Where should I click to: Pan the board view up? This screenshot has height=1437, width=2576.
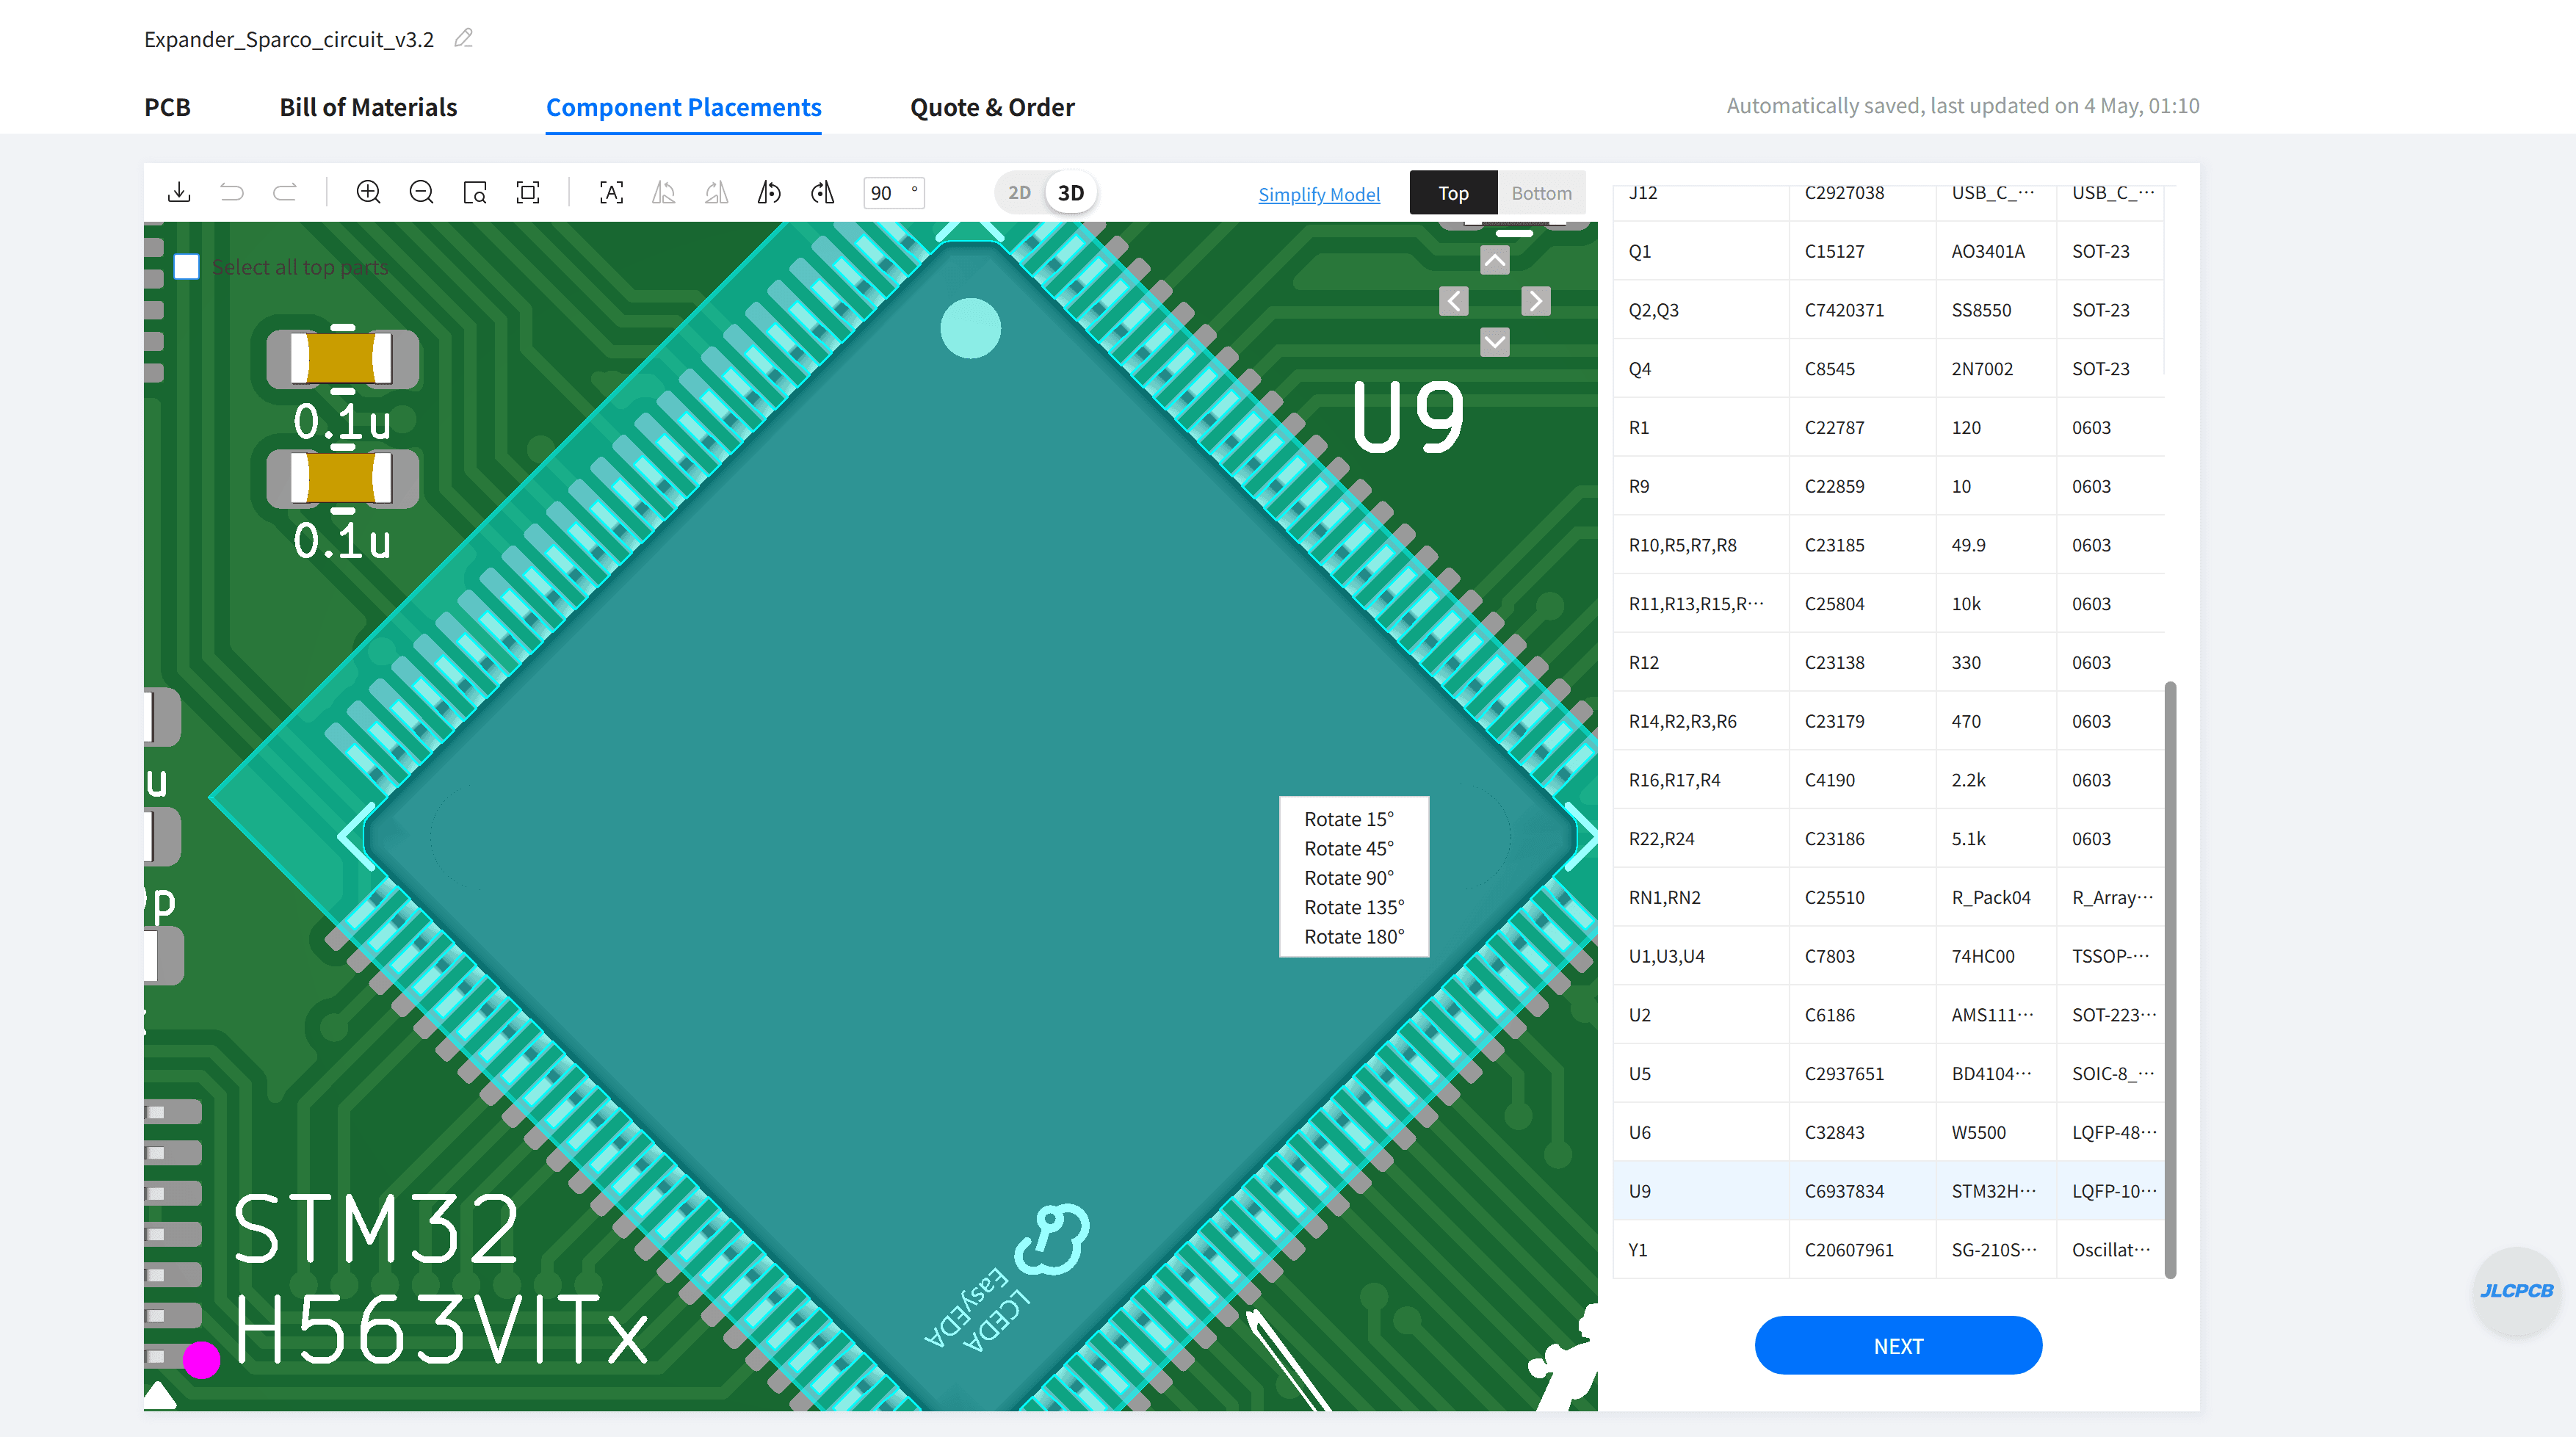click(x=1495, y=261)
